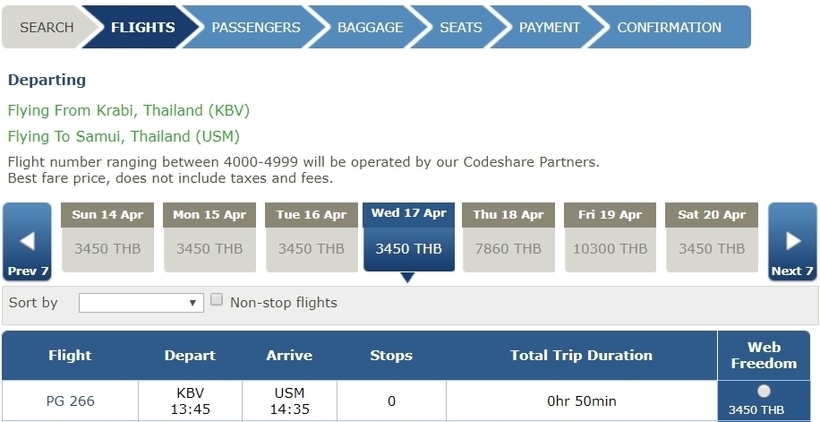Image resolution: width=820 pixels, height=422 pixels.
Task: Choose Fri 19 Apr 10300 THB tile
Action: point(610,237)
